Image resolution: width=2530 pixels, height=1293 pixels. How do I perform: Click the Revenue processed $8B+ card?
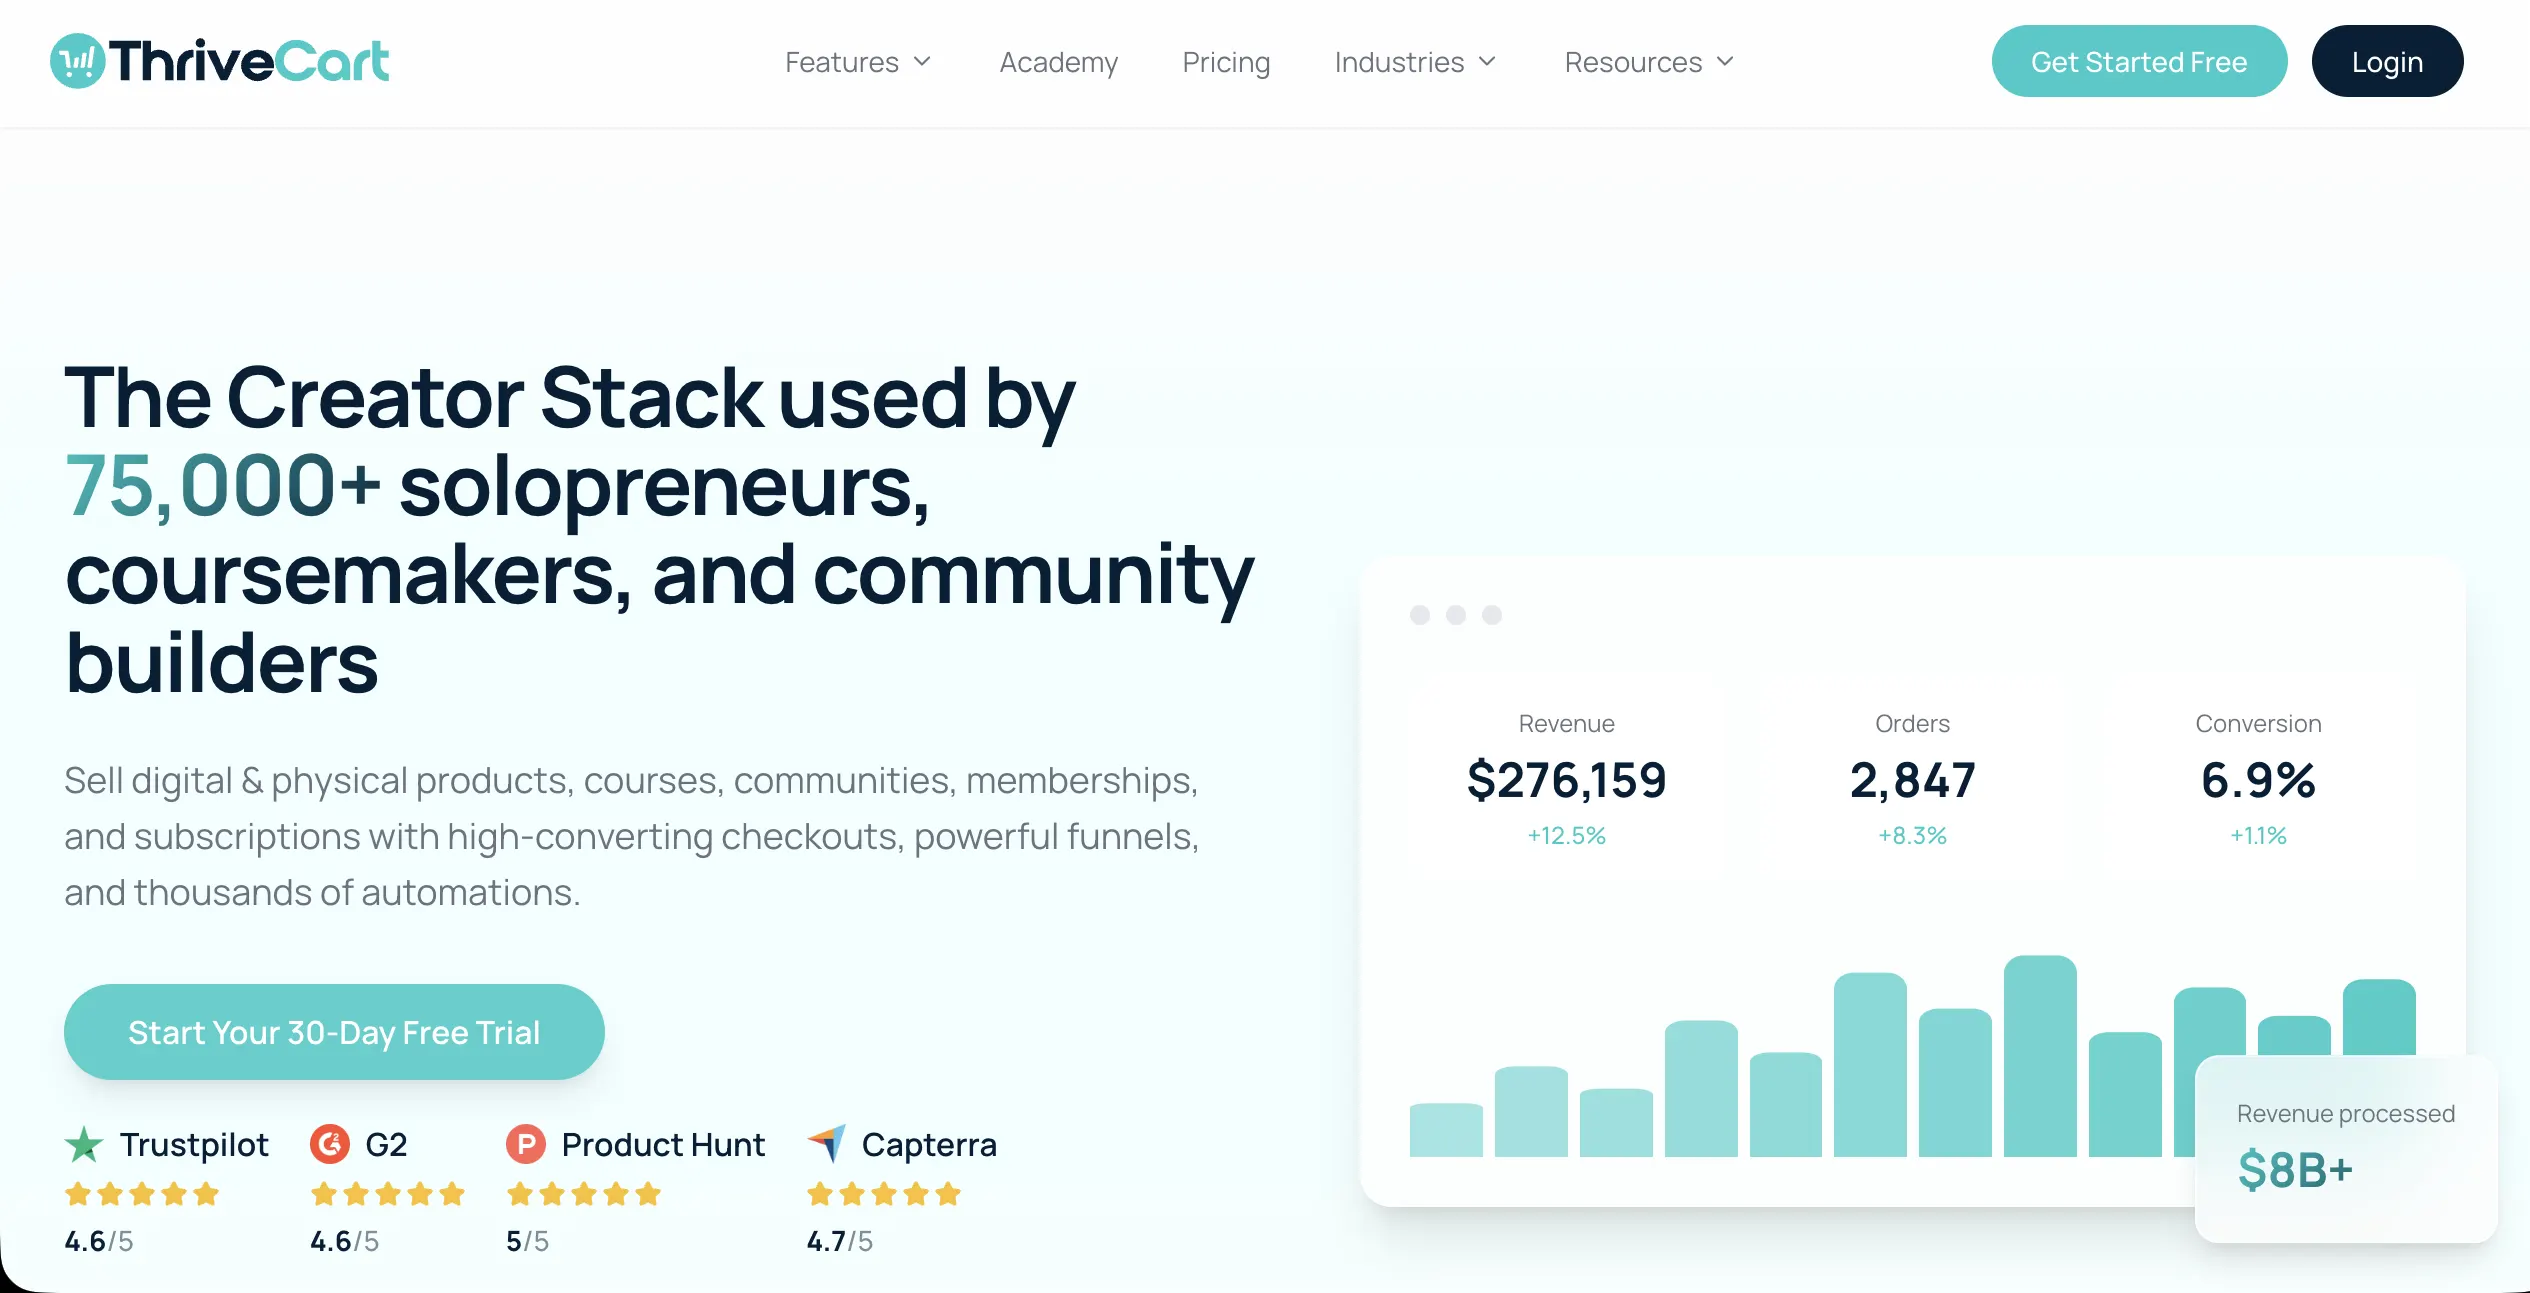pos(2346,1149)
